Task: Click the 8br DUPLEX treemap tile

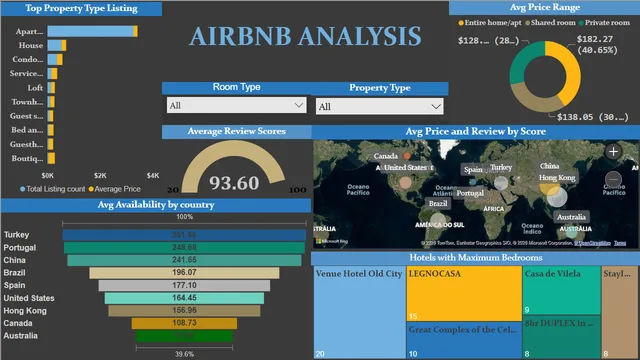Action: click(x=562, y=337)
